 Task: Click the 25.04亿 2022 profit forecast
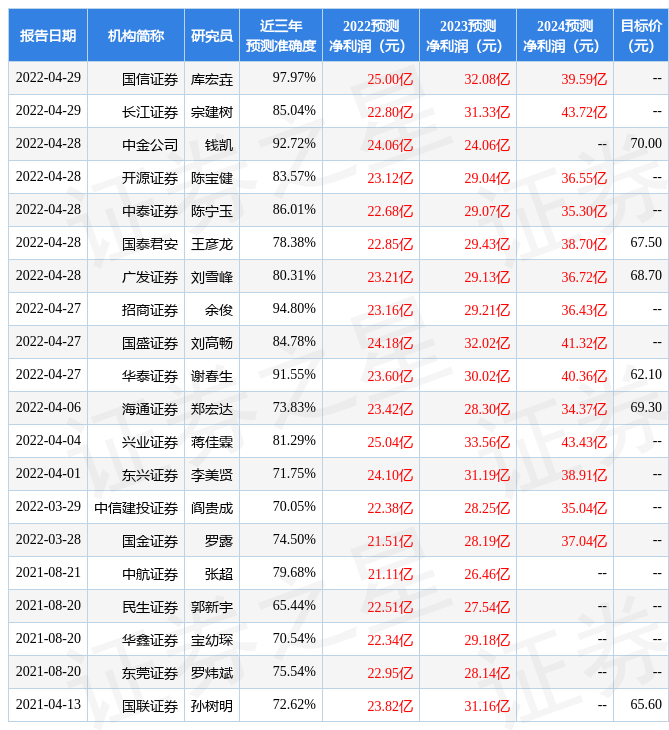pos(390,442)
